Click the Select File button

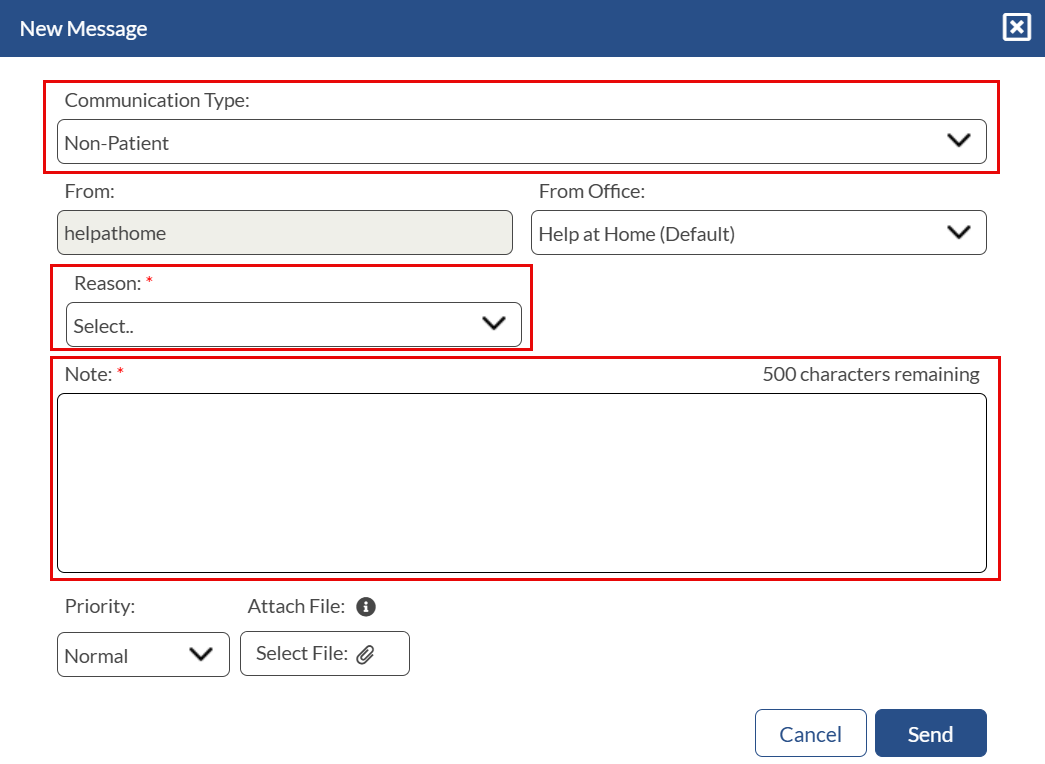(324, 653)
